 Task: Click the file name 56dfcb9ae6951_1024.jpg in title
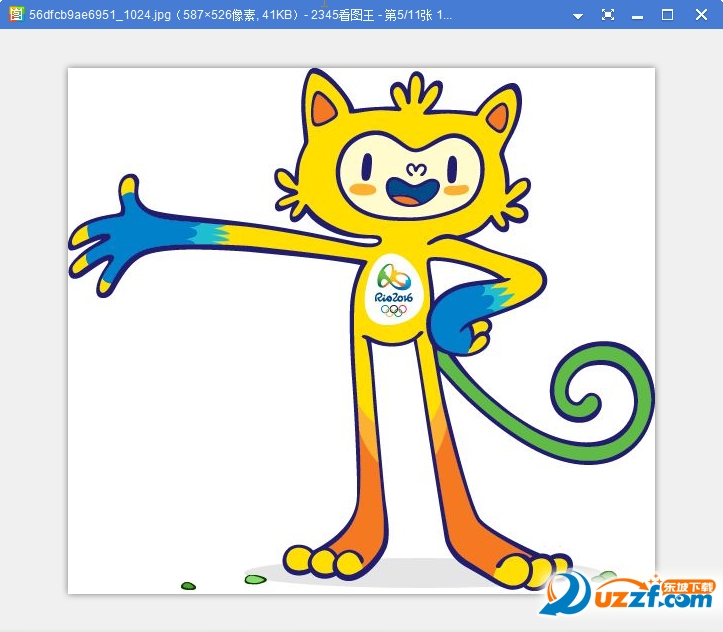point(100,15)
